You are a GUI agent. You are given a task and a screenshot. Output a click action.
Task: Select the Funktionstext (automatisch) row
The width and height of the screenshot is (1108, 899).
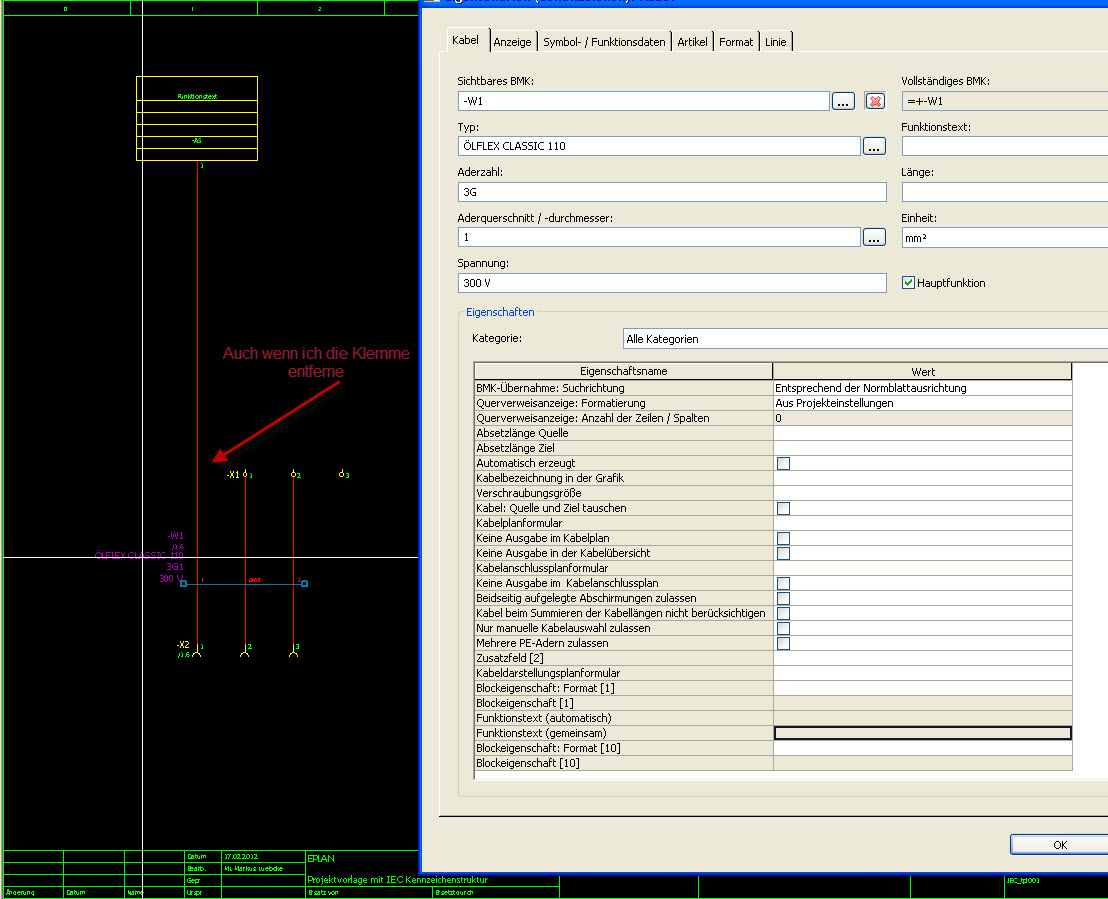click(x=773, y=719)
